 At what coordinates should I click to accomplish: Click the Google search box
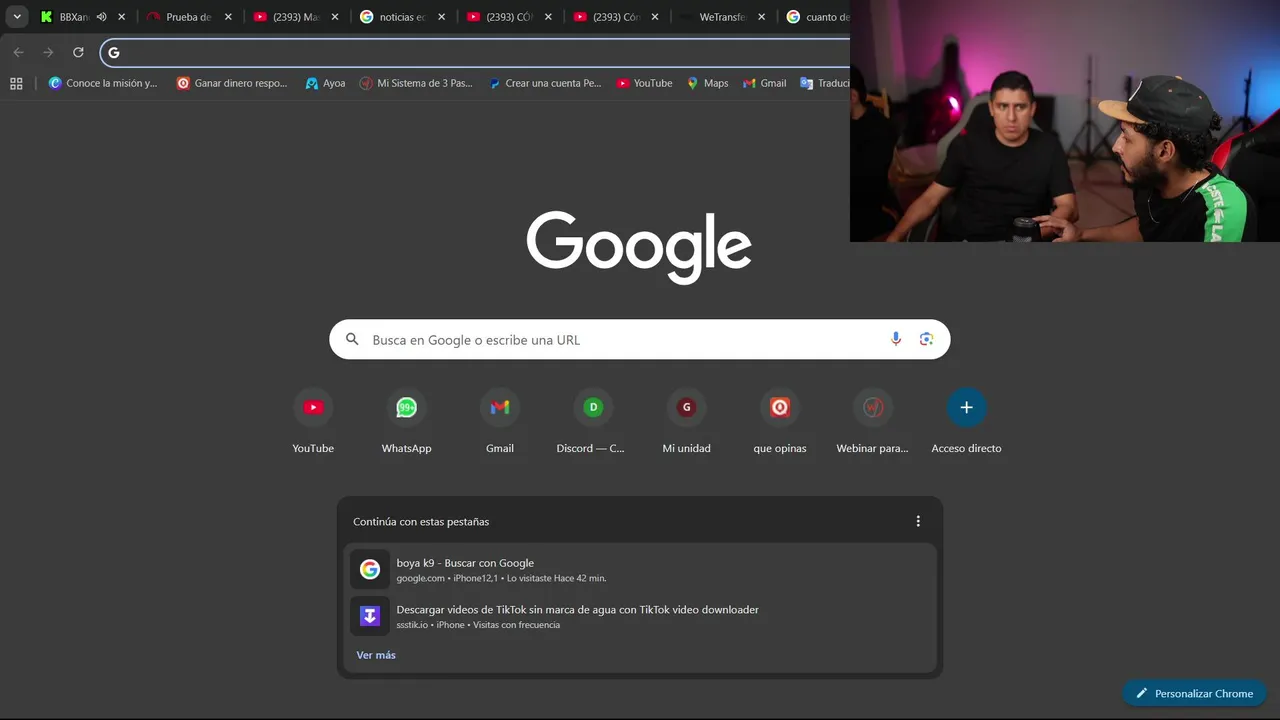(640, 340)
